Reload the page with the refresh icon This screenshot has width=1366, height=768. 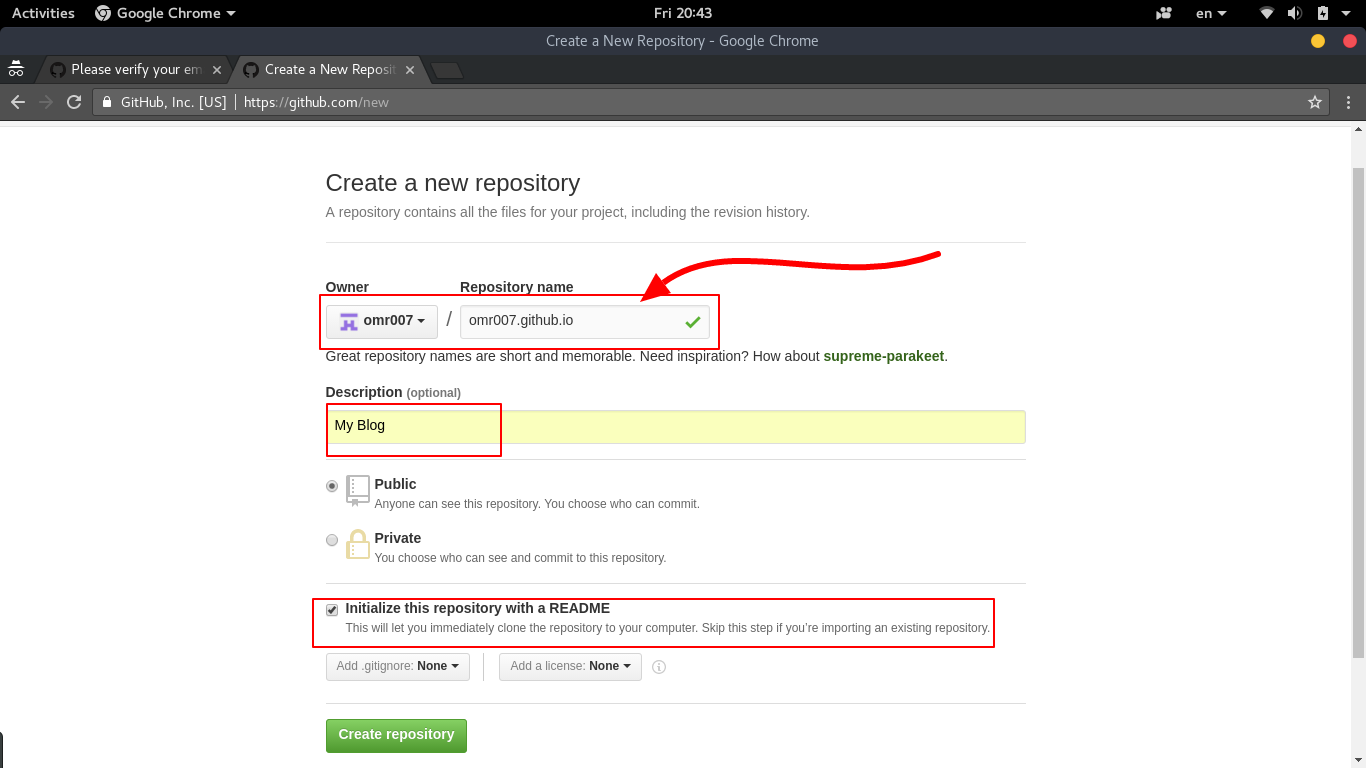pos(73,102)
